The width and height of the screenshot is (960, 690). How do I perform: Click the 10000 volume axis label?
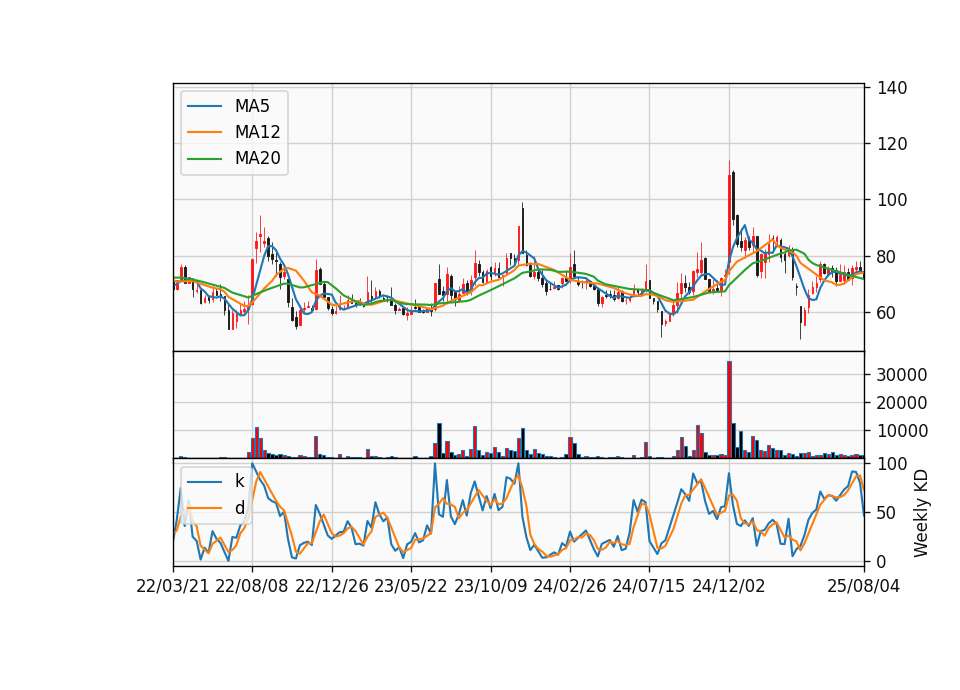click(902, 432)
